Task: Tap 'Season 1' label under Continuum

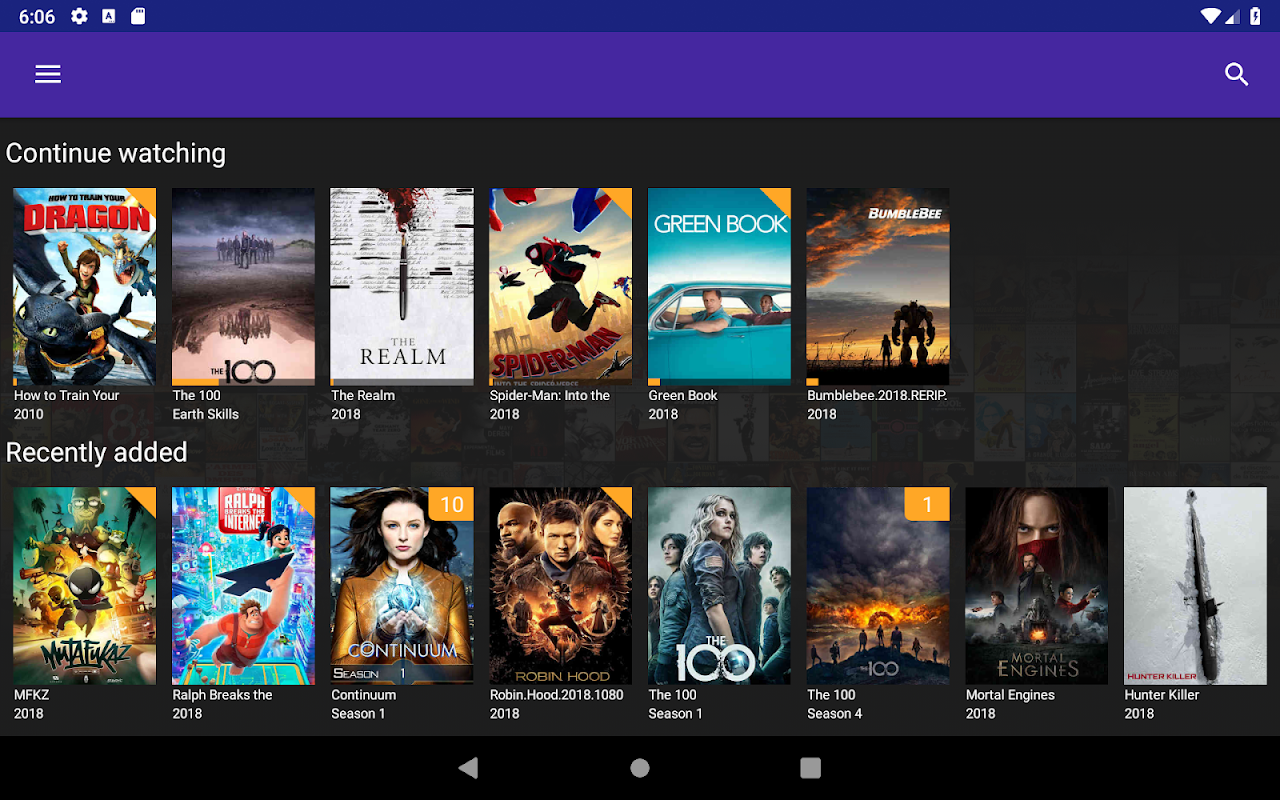Action: 358,714
